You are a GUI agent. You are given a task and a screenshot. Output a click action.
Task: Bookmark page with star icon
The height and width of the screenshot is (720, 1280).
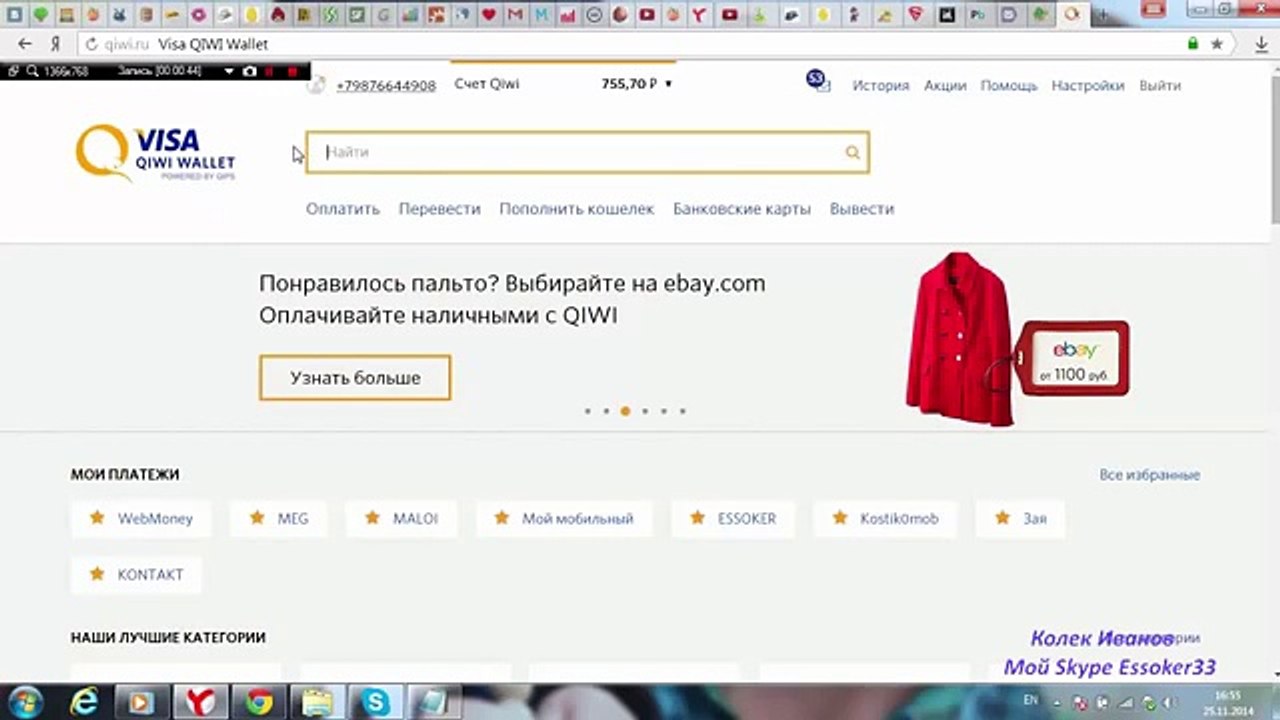(1217, 44)
